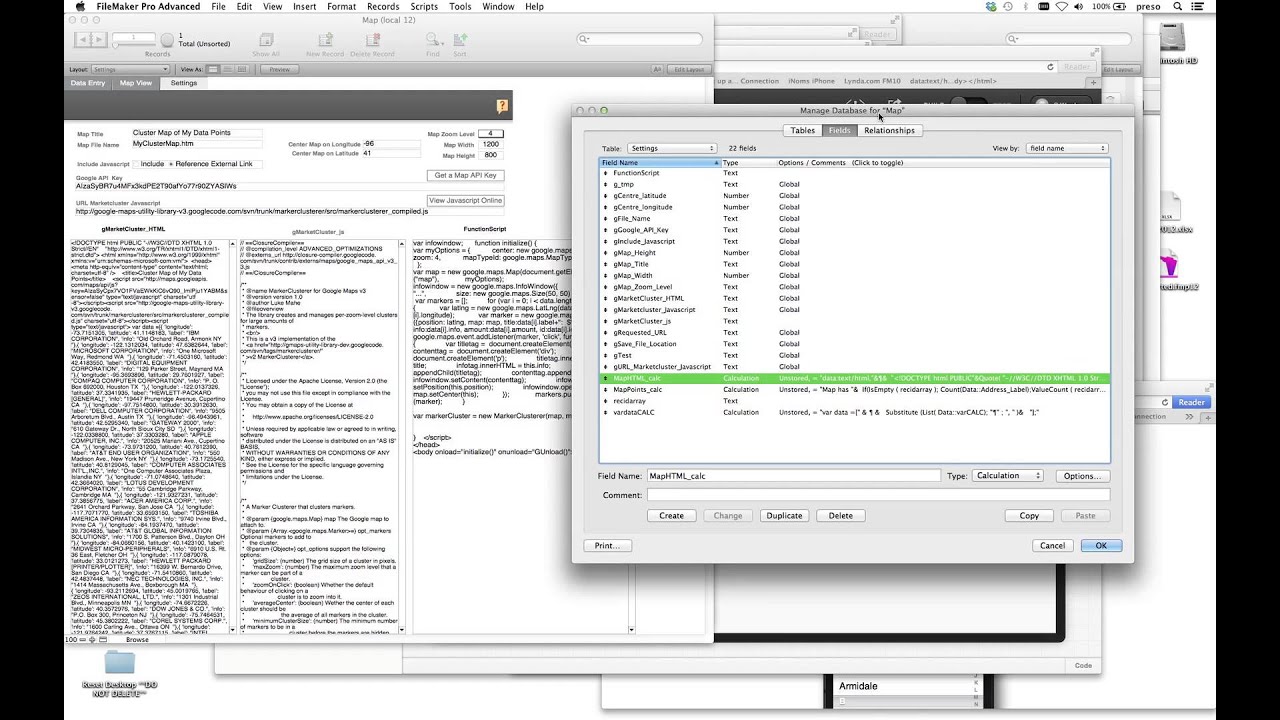Click the Edit Layout button

(x=690, y=69)
